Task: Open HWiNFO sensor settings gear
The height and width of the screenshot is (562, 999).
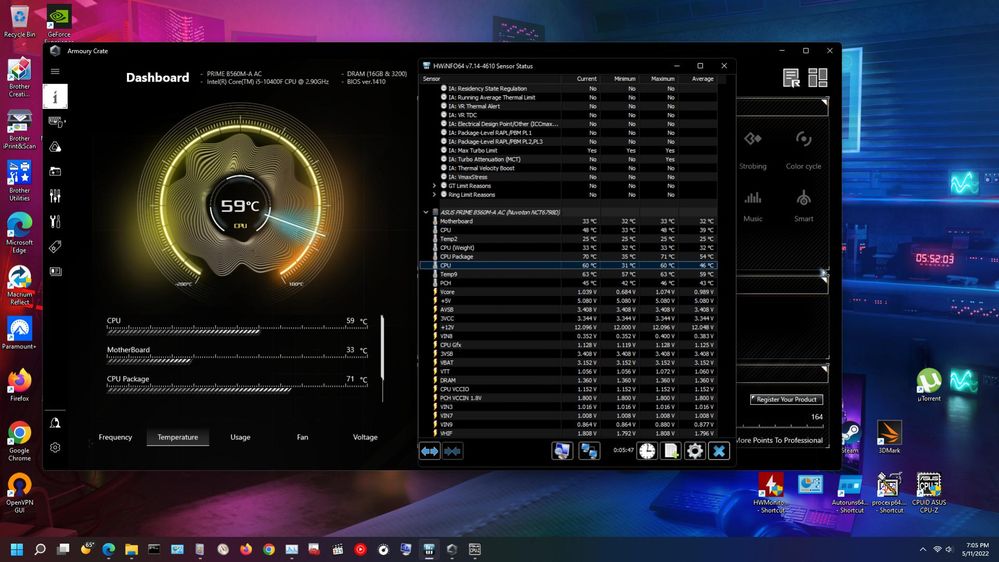Action: tap(694, 450)
